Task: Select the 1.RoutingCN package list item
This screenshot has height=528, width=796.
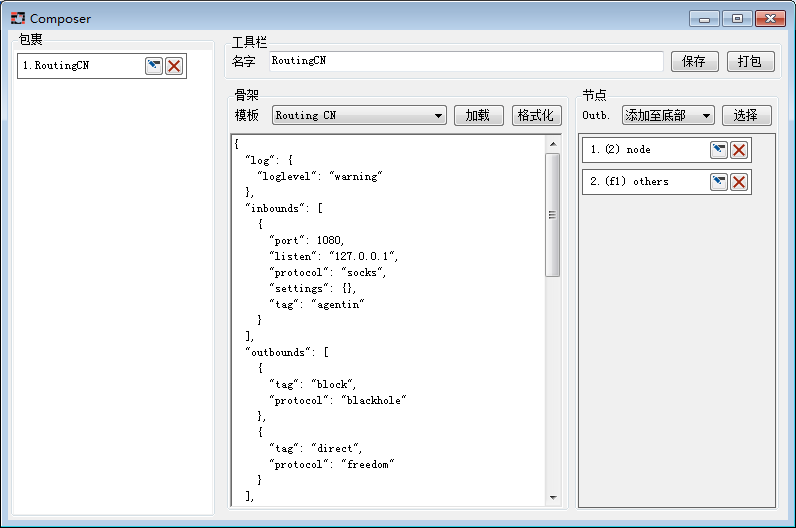Action: tap(80, 66)
